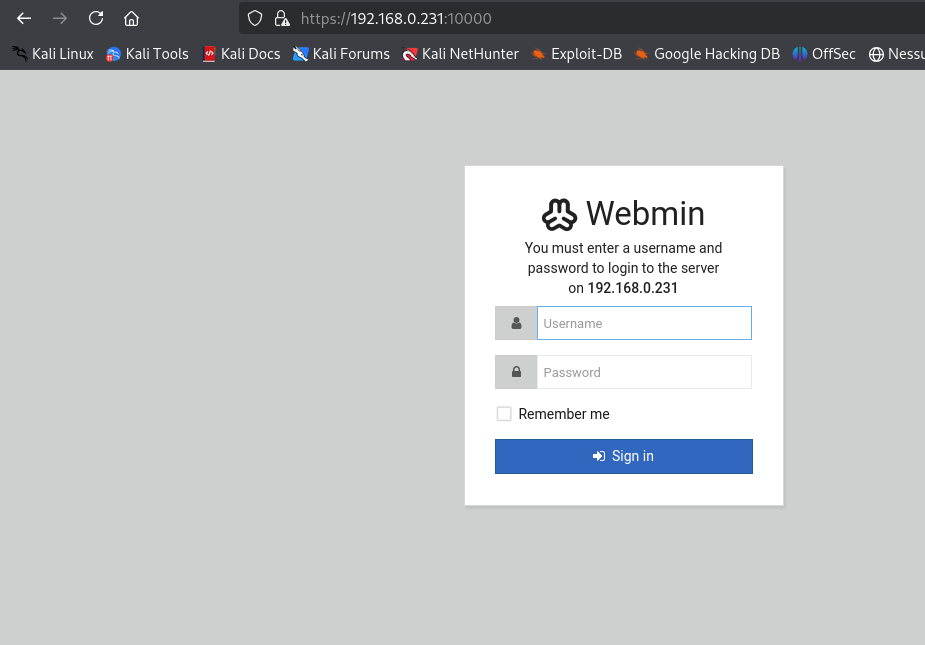Open the tracking protection shield icon
This screenshot has width=925, height=645.
coord(255,18)
